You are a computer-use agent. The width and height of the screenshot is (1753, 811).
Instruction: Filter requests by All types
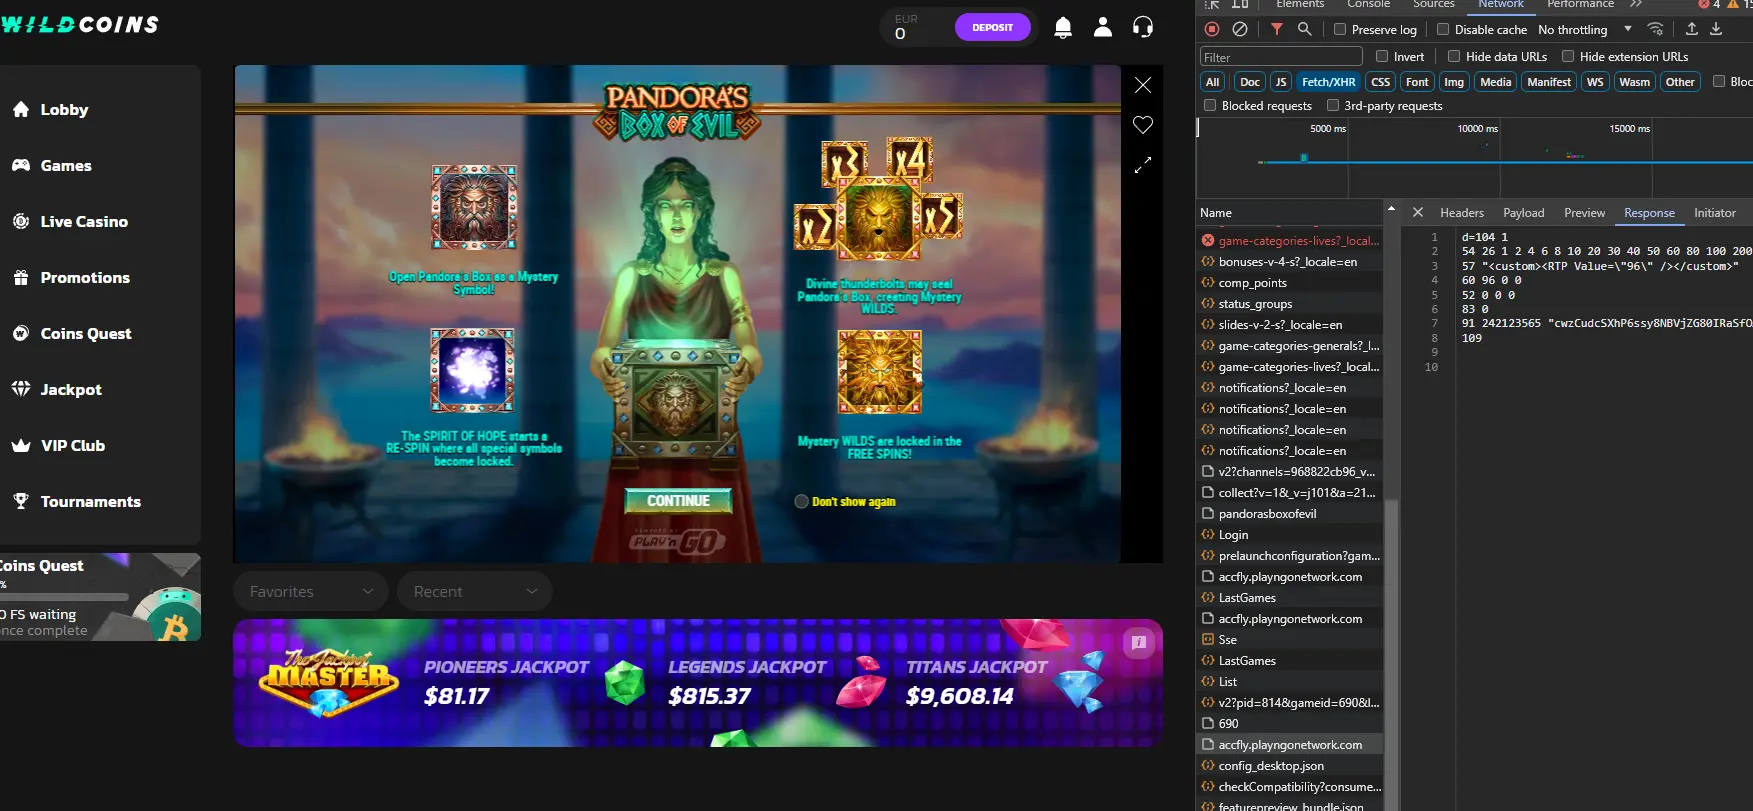(x=1213, y=82)
